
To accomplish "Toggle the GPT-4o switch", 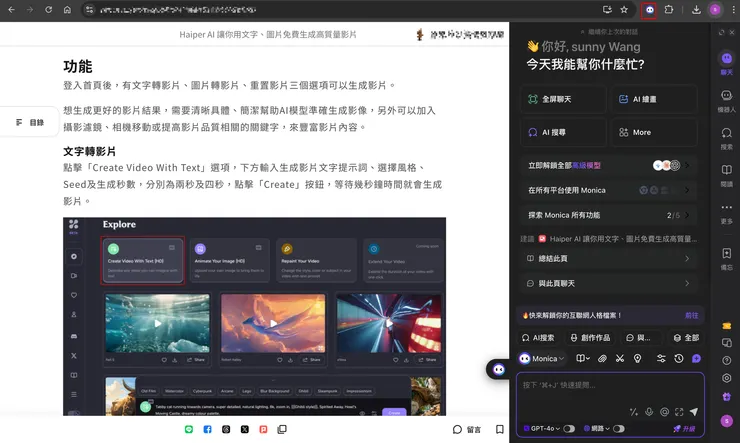I will pyautogui.click(x=569, y=428).
